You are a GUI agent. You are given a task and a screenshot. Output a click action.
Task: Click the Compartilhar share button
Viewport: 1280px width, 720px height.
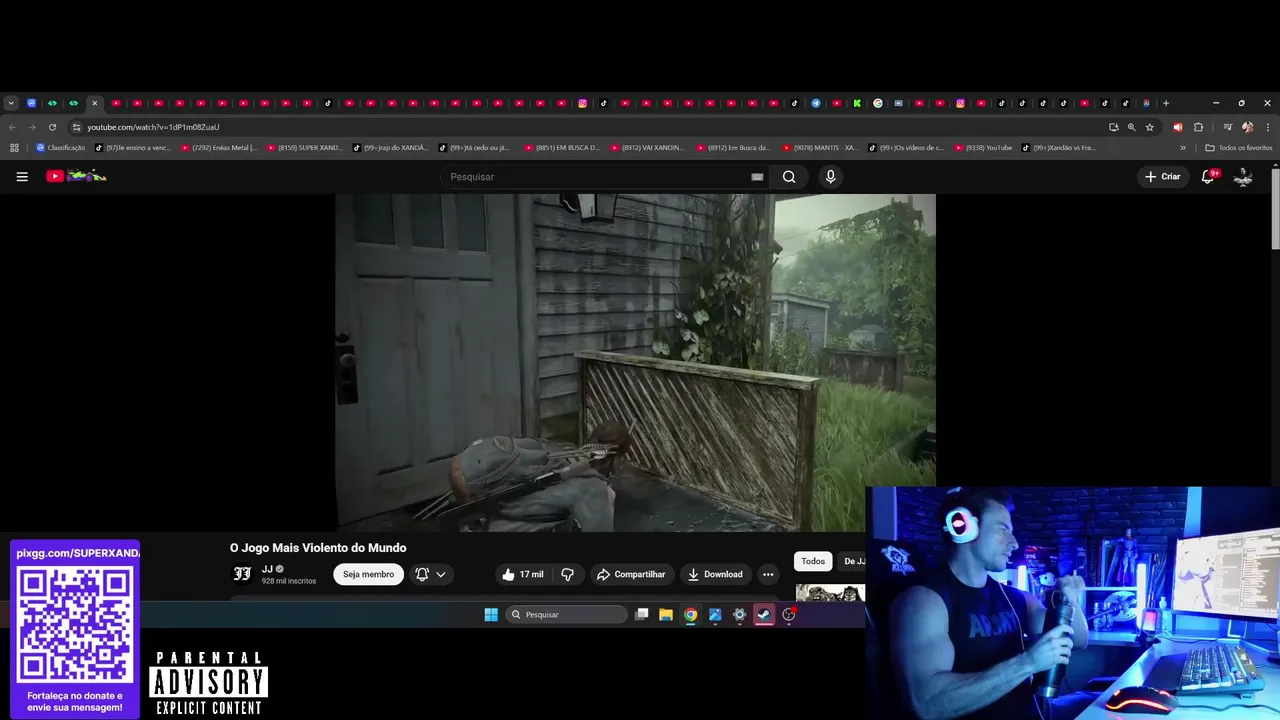[631, 574]
